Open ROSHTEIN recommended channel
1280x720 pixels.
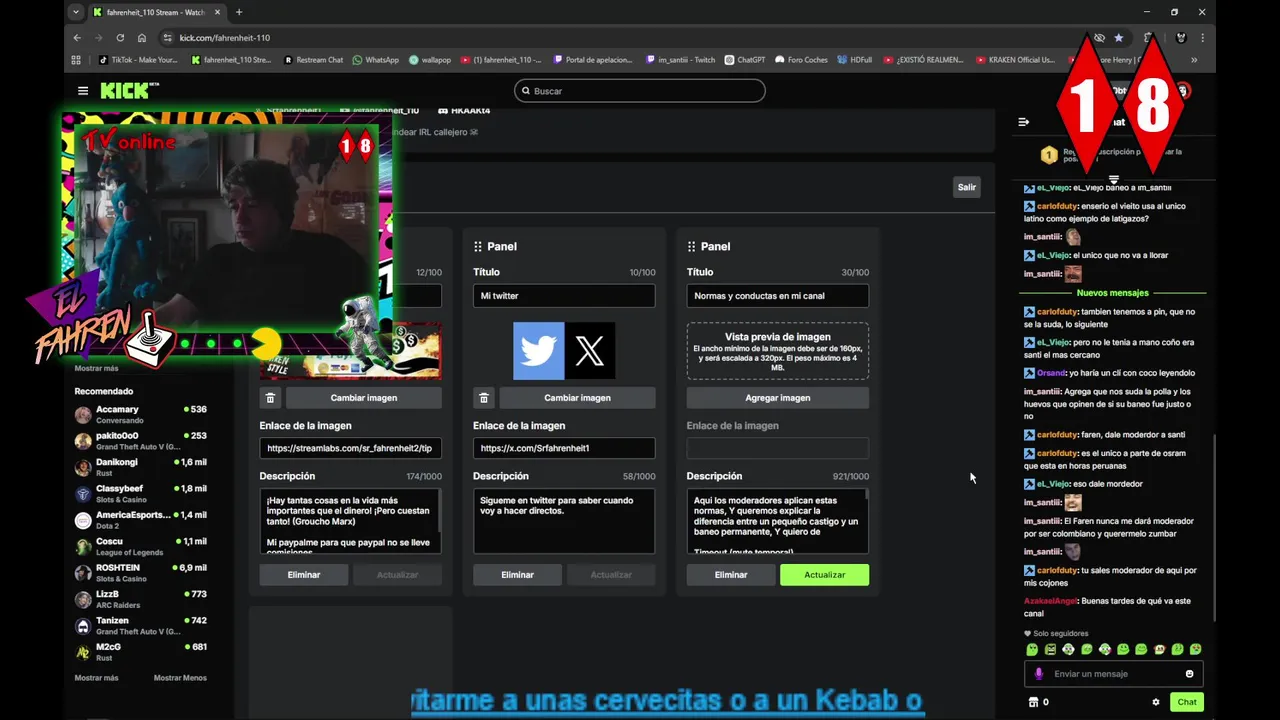(x=141, y=573)
